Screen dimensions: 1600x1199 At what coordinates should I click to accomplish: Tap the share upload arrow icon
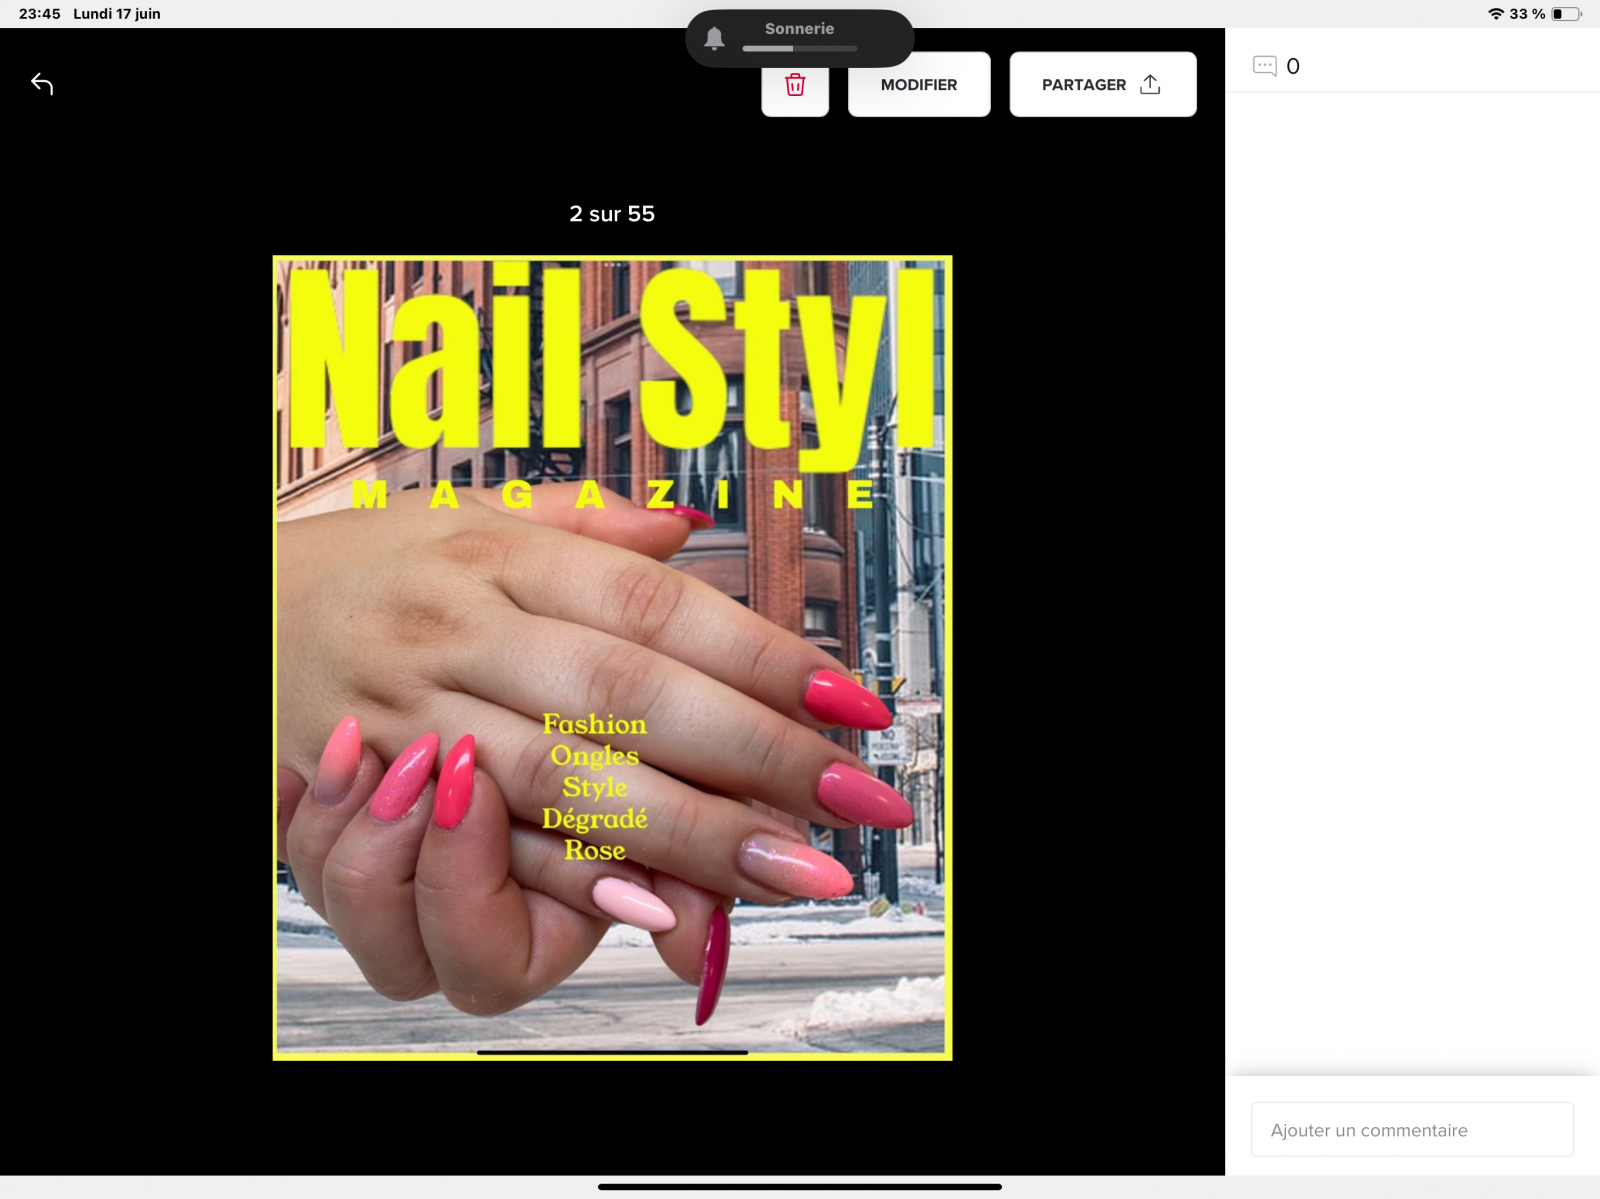[x=1150, y=85]
